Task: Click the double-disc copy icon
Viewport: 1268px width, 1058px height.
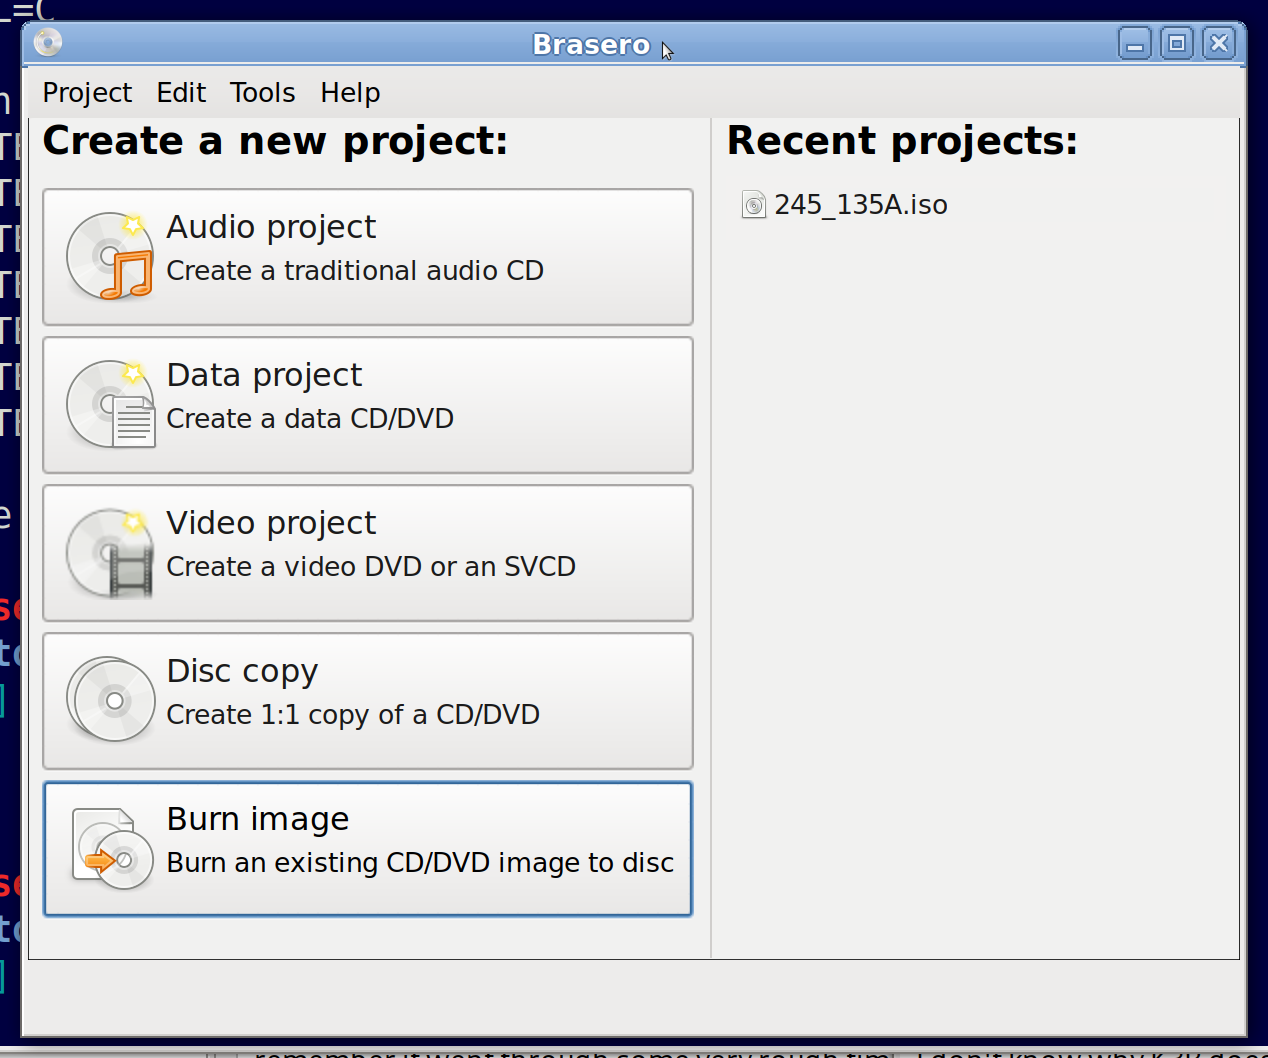Action: tap(110, 700)
